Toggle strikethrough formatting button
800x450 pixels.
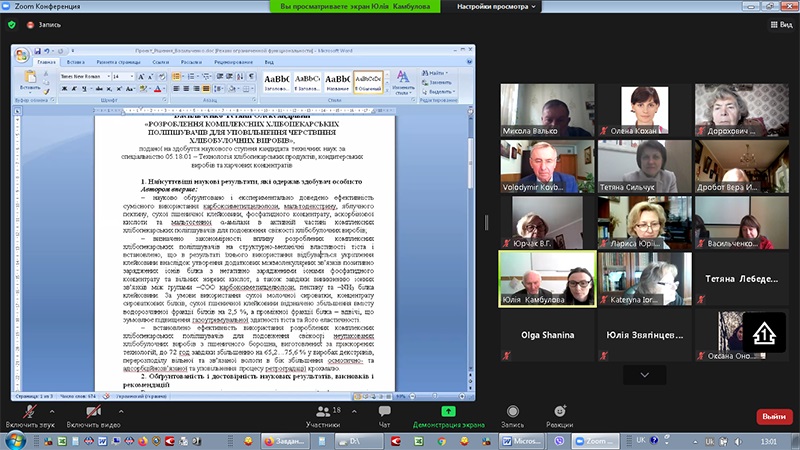coord(99,89)
